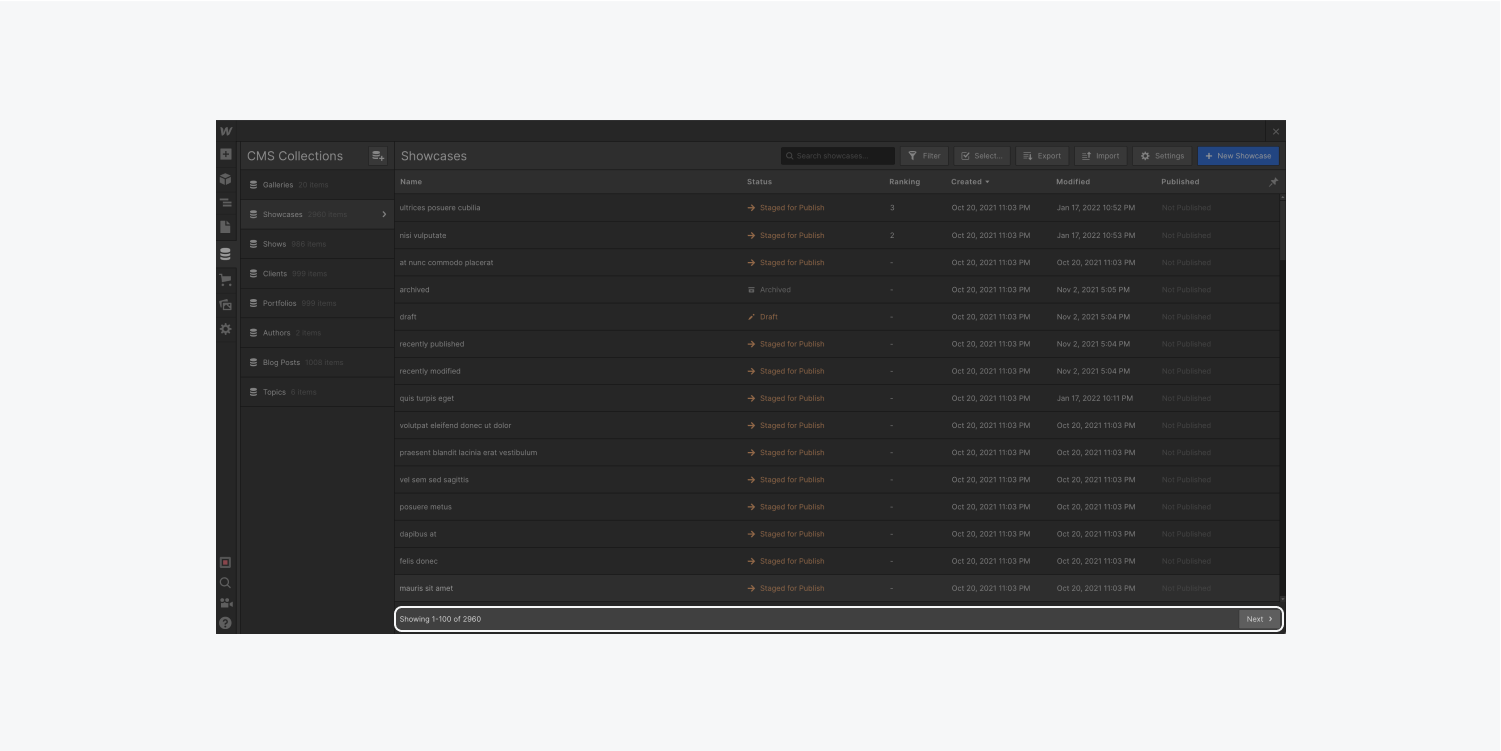Open item 'vel sem sed sagittis'
The height and width of the screenshot is (751, 1501).
[837, 480]
